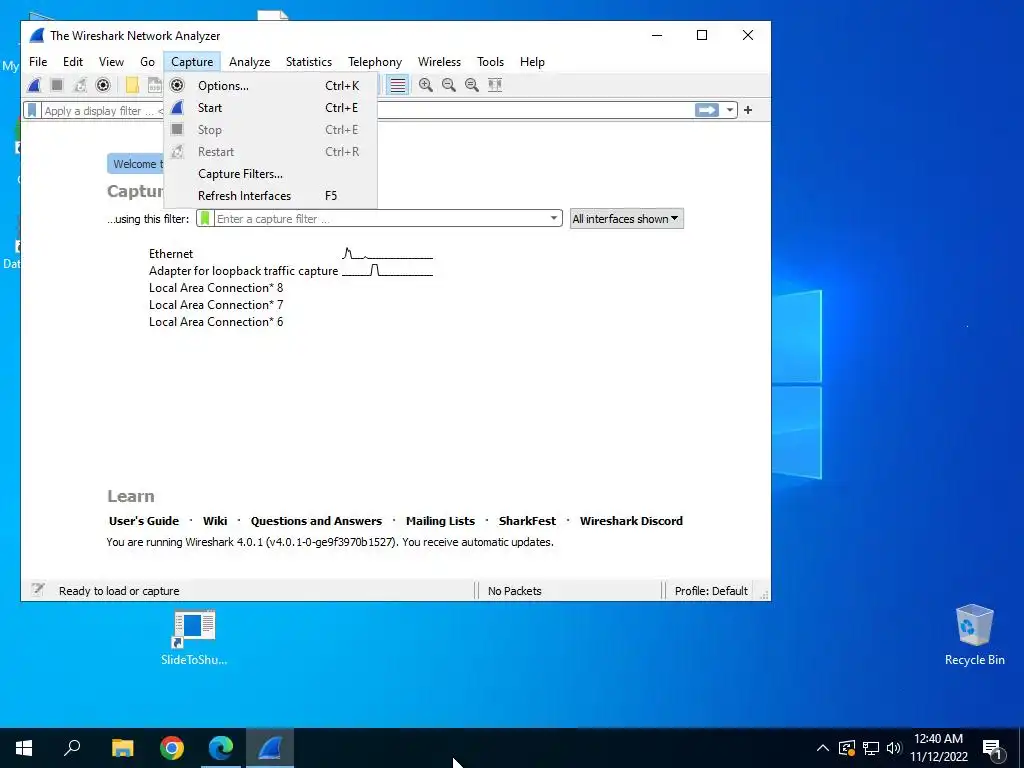Viewport: 1024px width, 768px height.
Task: Open File Explorer from the taskbar
Action: coord(122,748)
